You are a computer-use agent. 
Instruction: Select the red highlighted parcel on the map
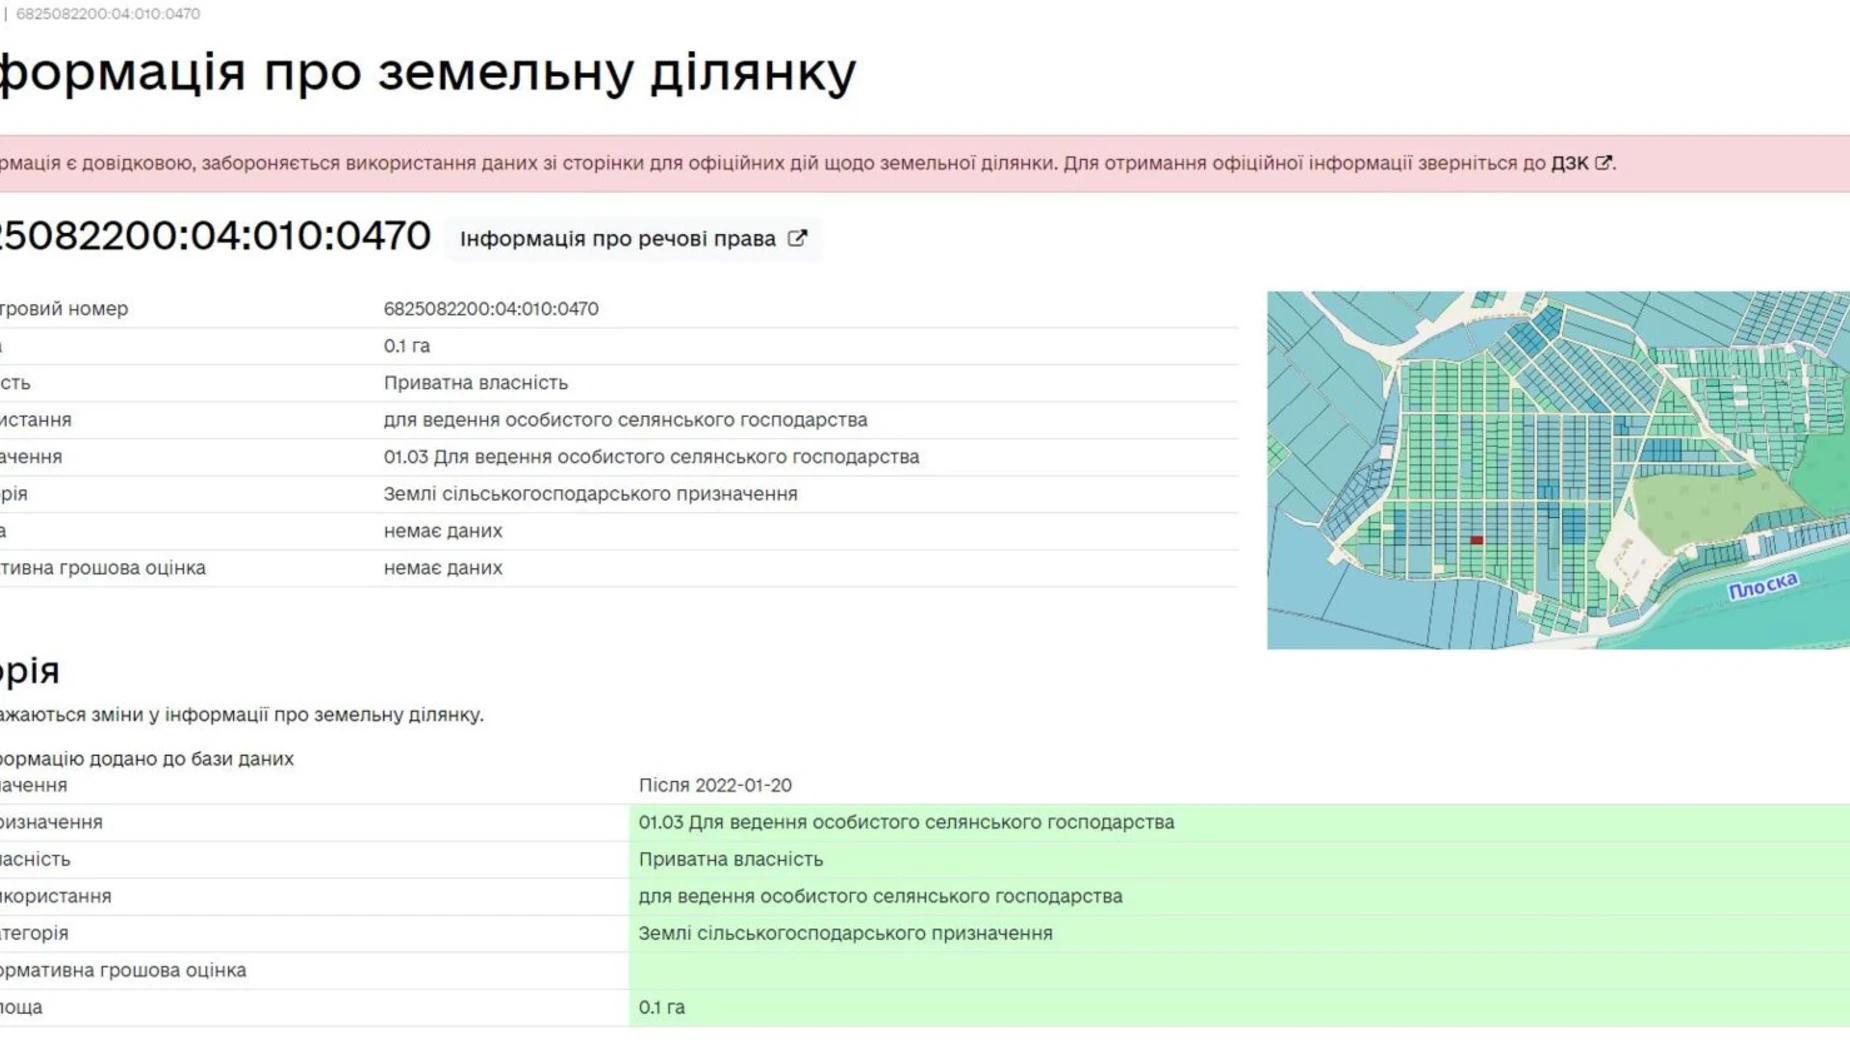1476,540
